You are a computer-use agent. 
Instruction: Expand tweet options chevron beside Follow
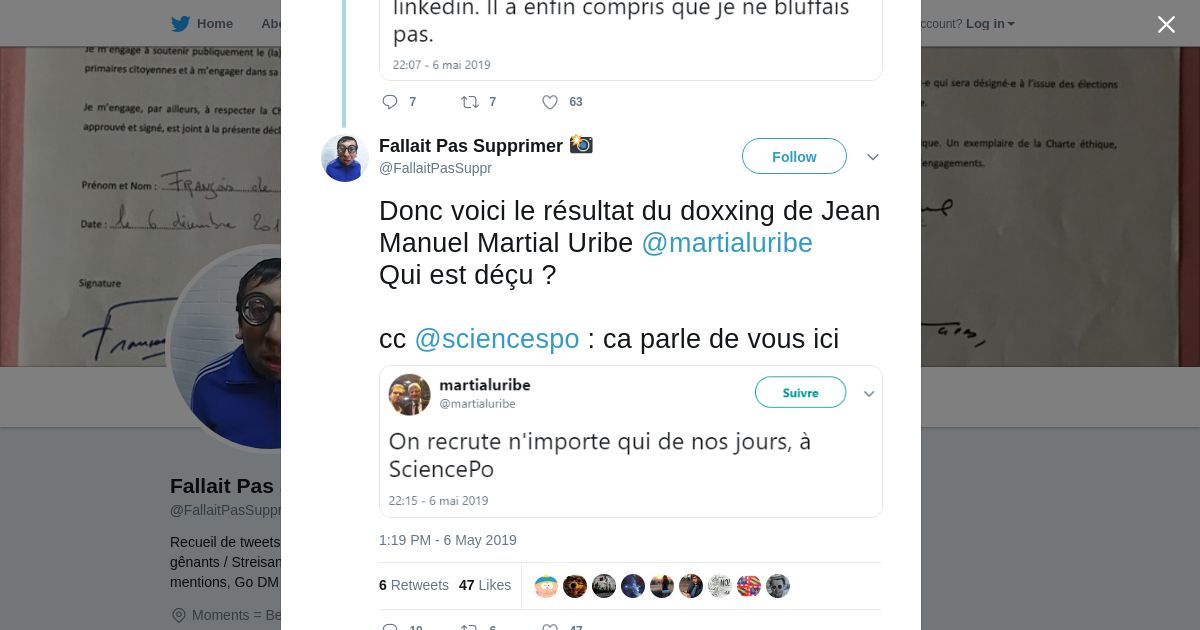872,157
